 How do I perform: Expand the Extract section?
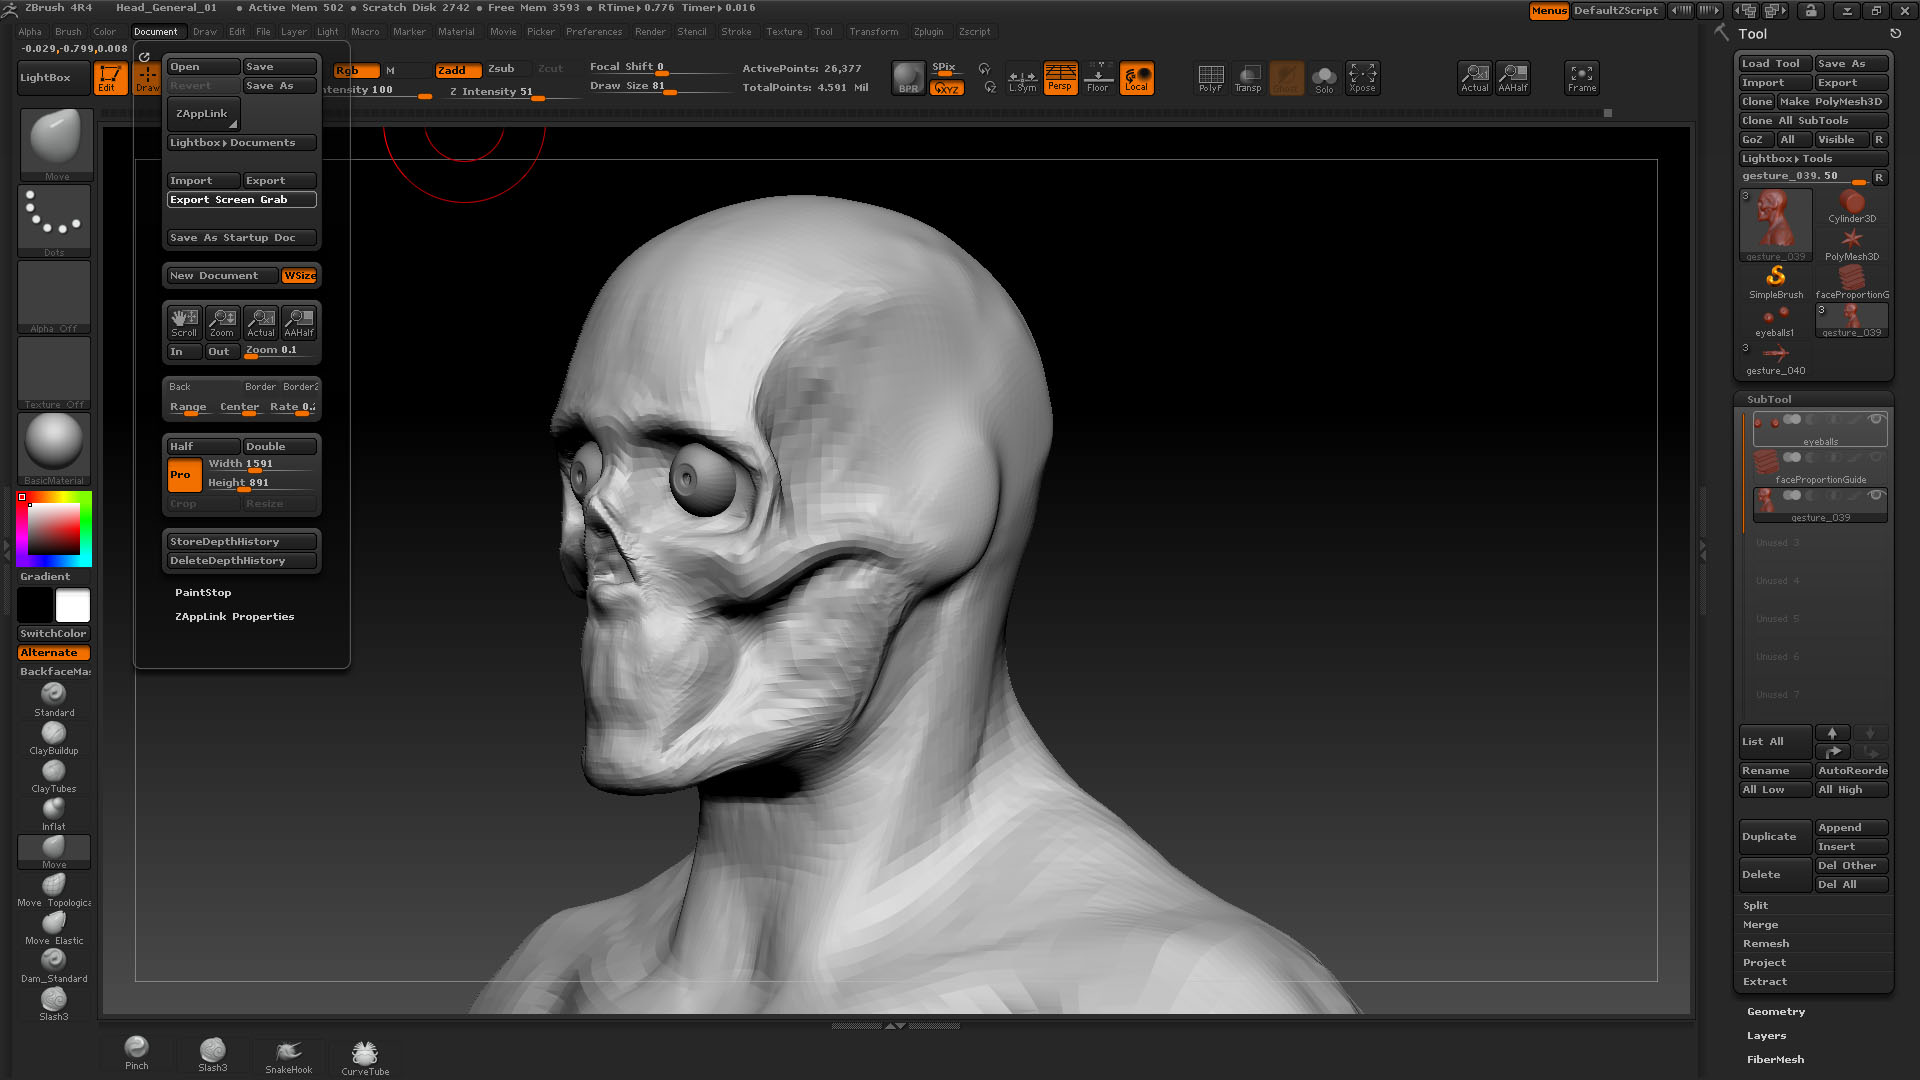[x=1765, y=982]
